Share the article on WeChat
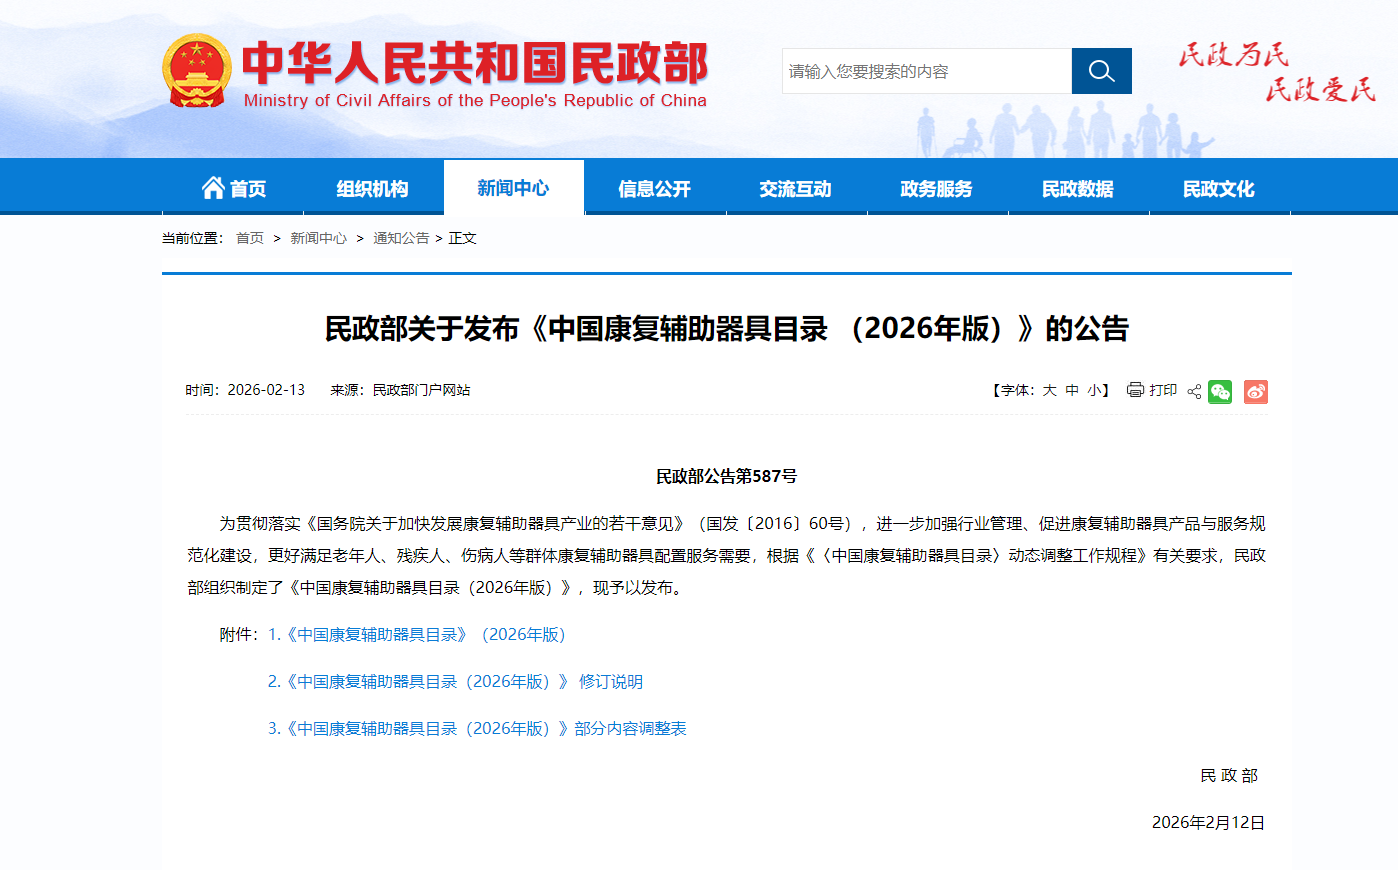 [x=1220, y=391]
